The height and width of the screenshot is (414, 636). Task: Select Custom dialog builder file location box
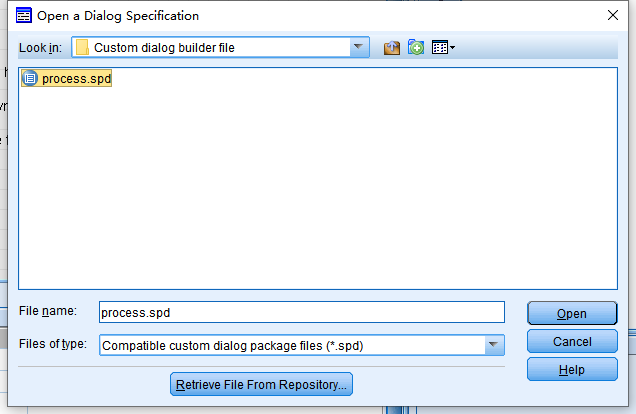click(220, 47)
